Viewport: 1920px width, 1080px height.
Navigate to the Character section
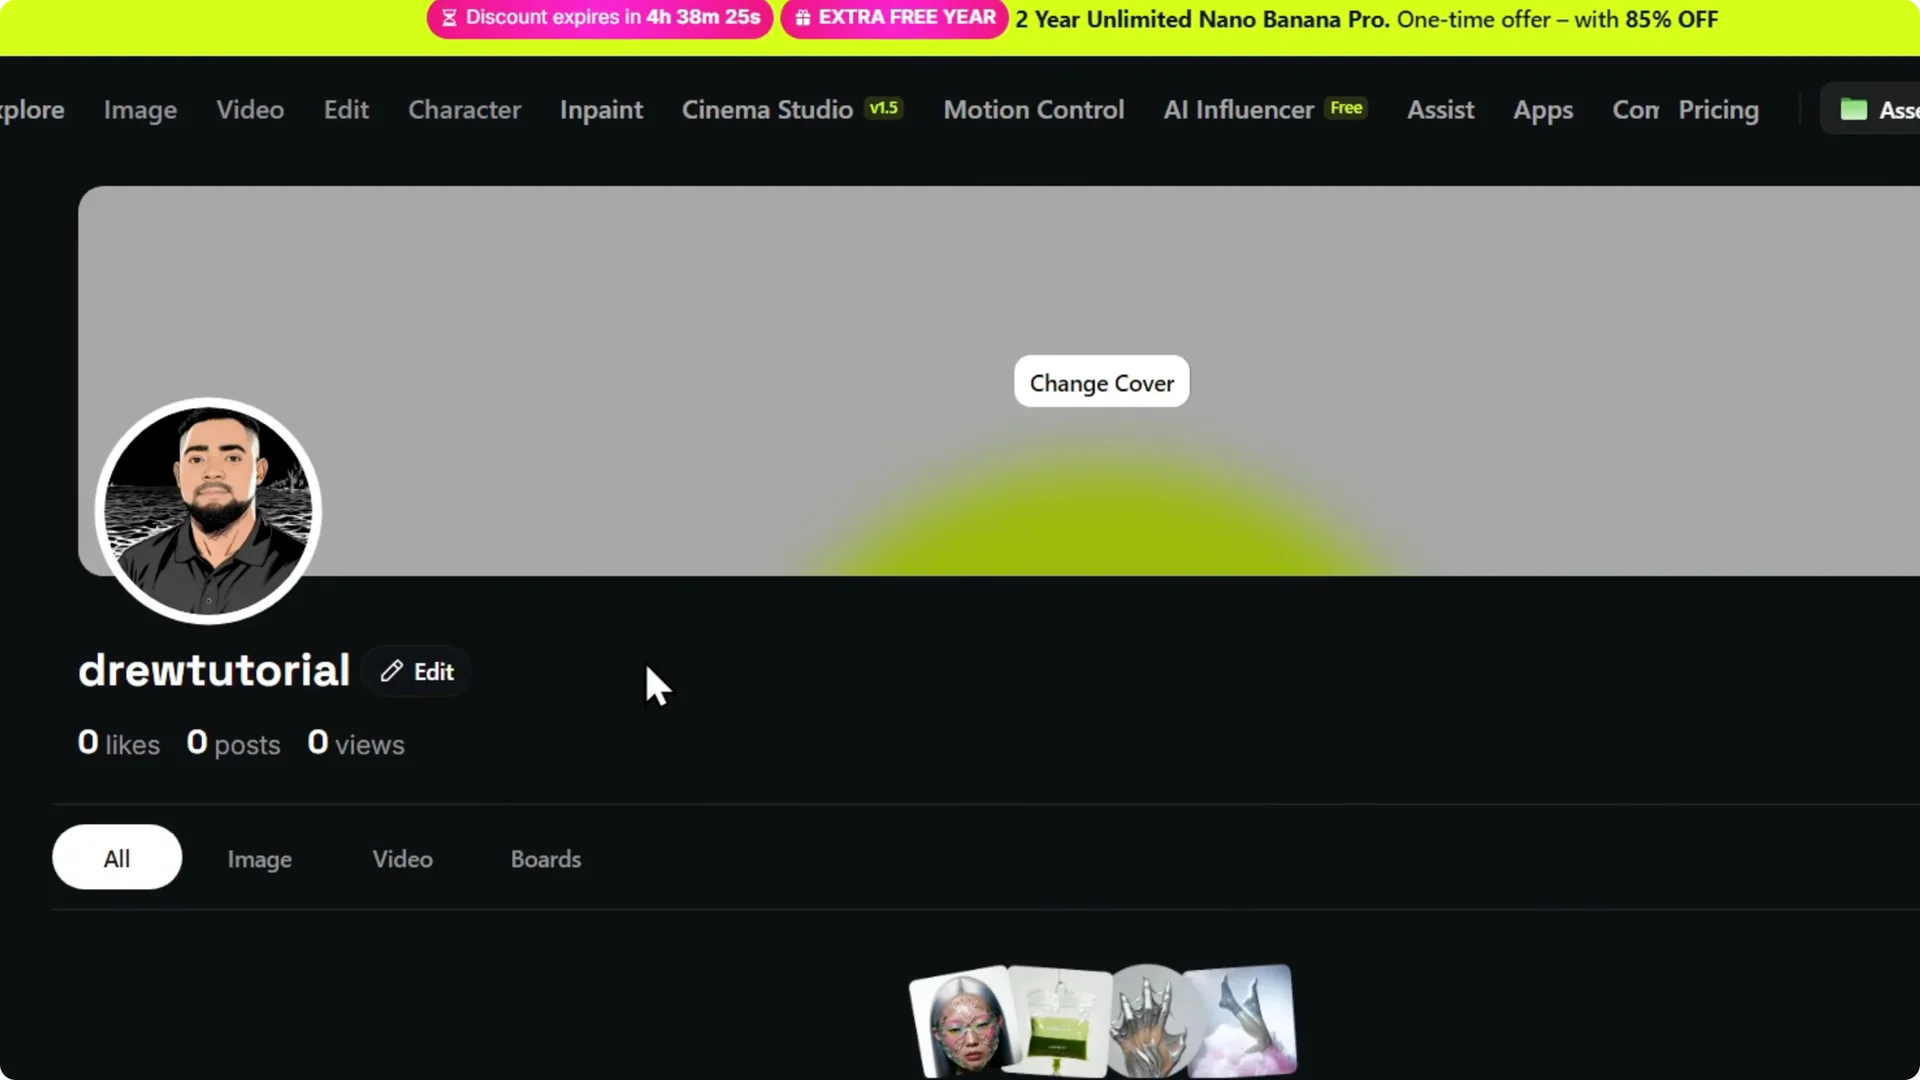tap(464, 110)
